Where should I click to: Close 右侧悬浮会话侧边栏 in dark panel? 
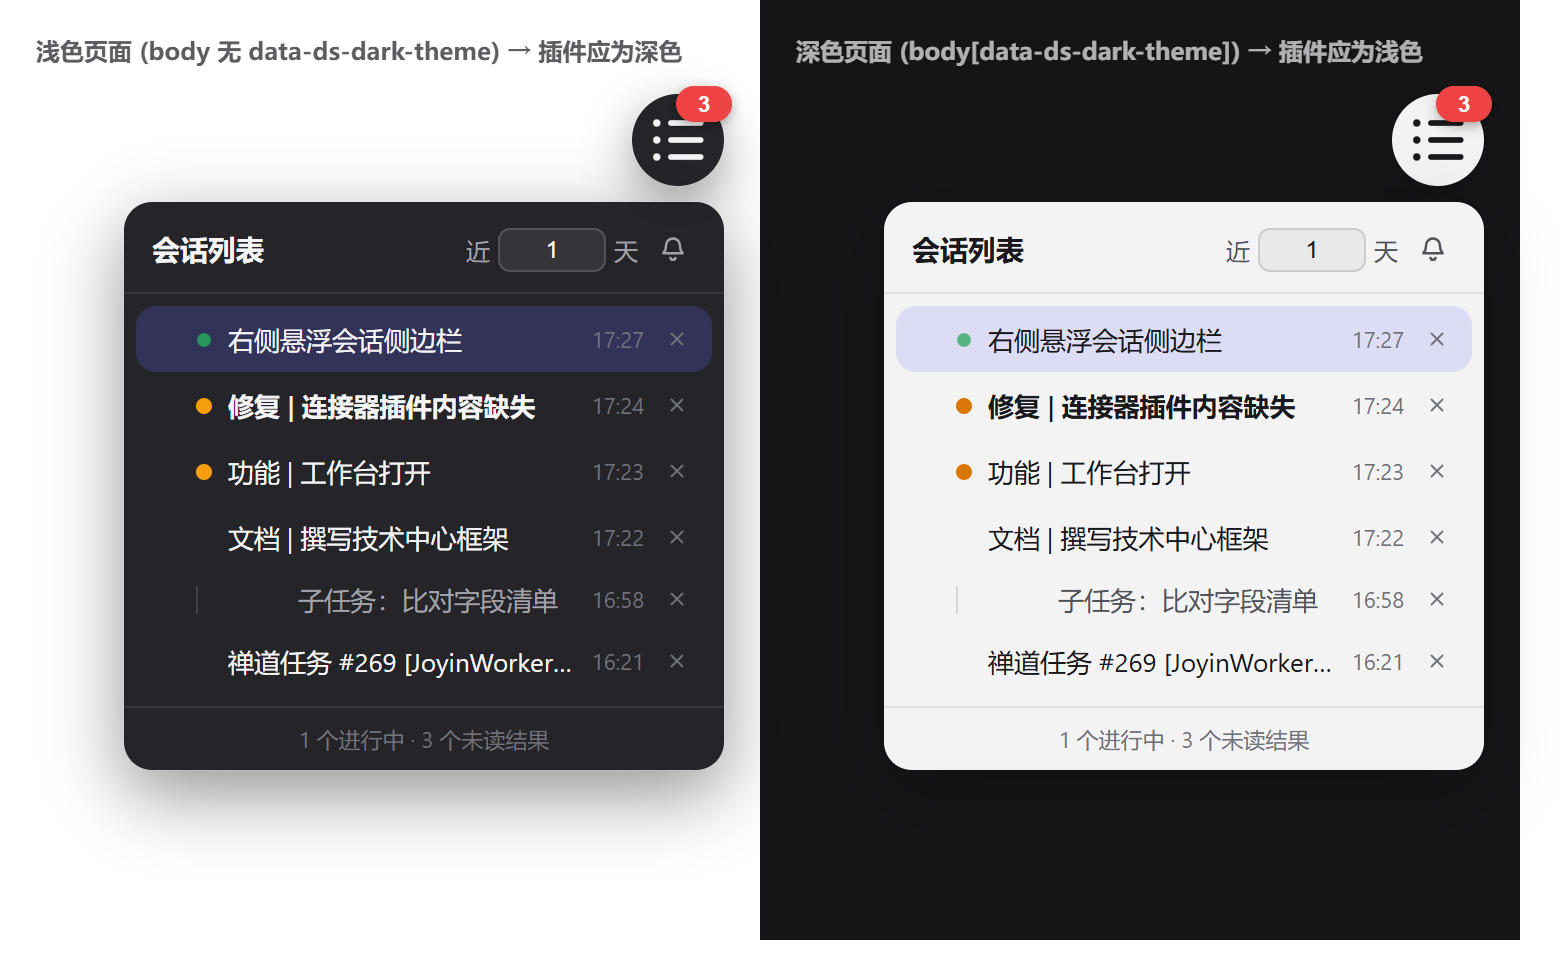point(677,339)
